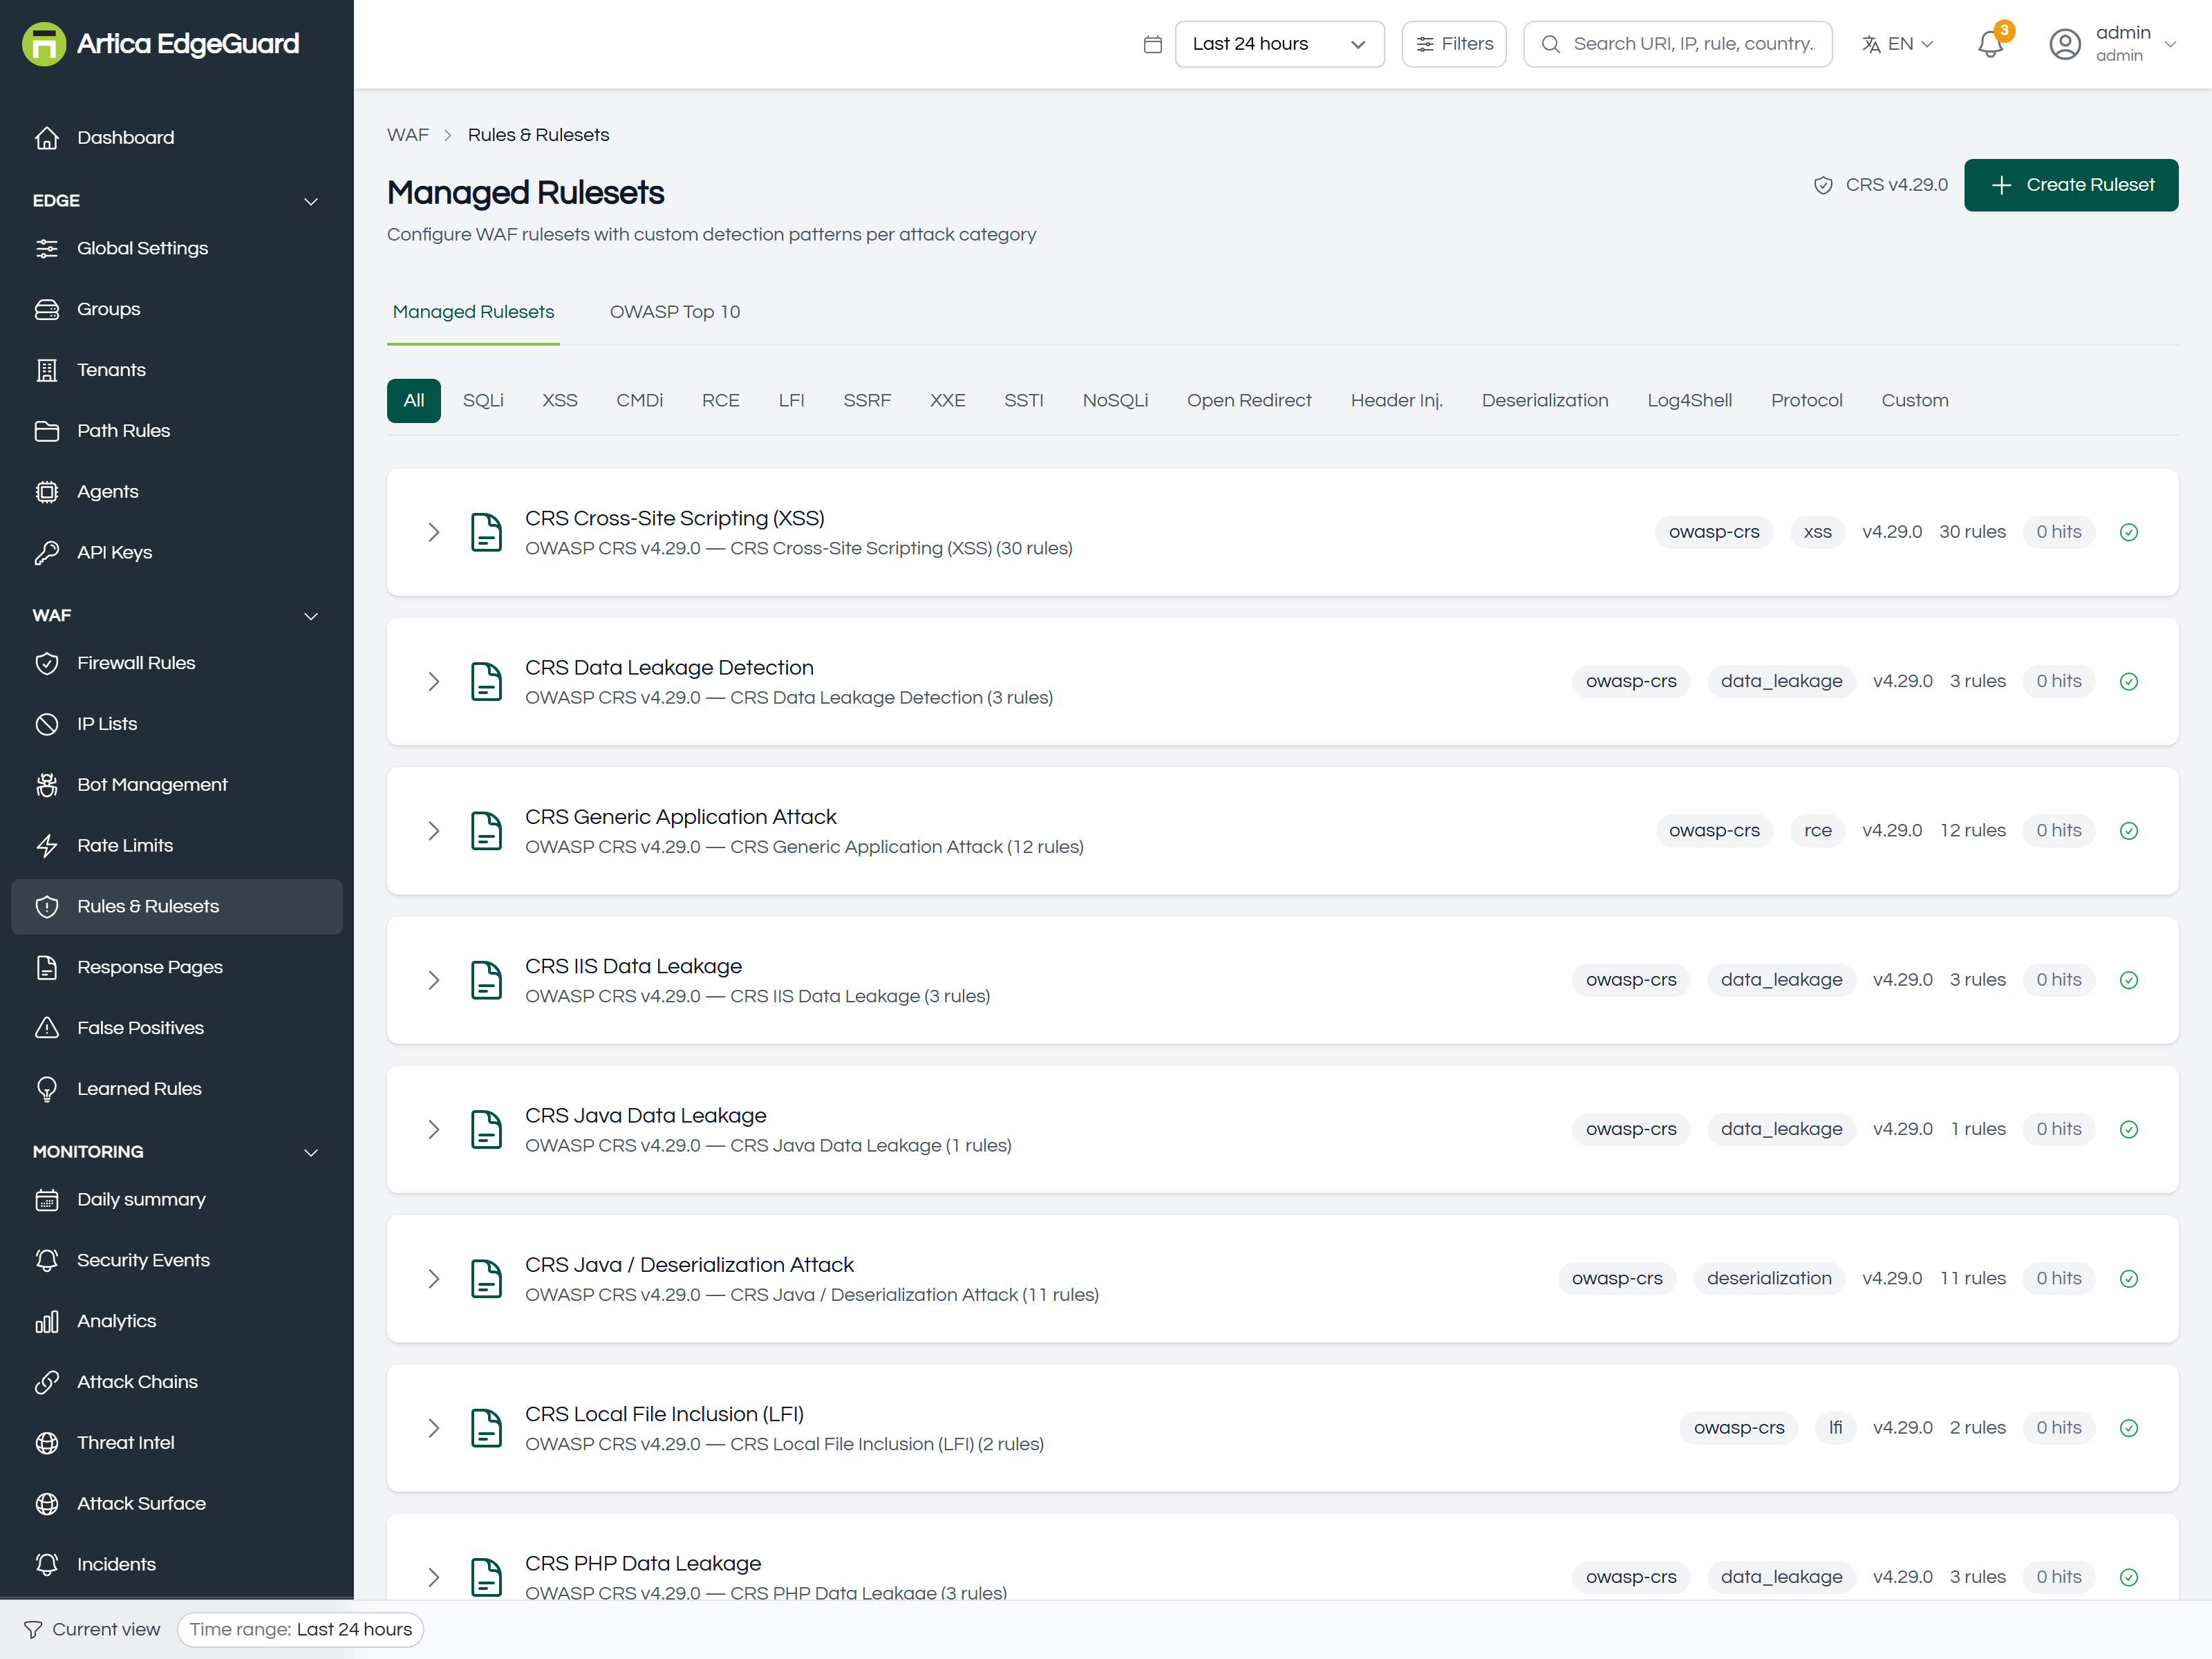Screen dimensions: 2212x1659
Task: Collapse the MONITORING sidebar section
Action: point(311,1152)
